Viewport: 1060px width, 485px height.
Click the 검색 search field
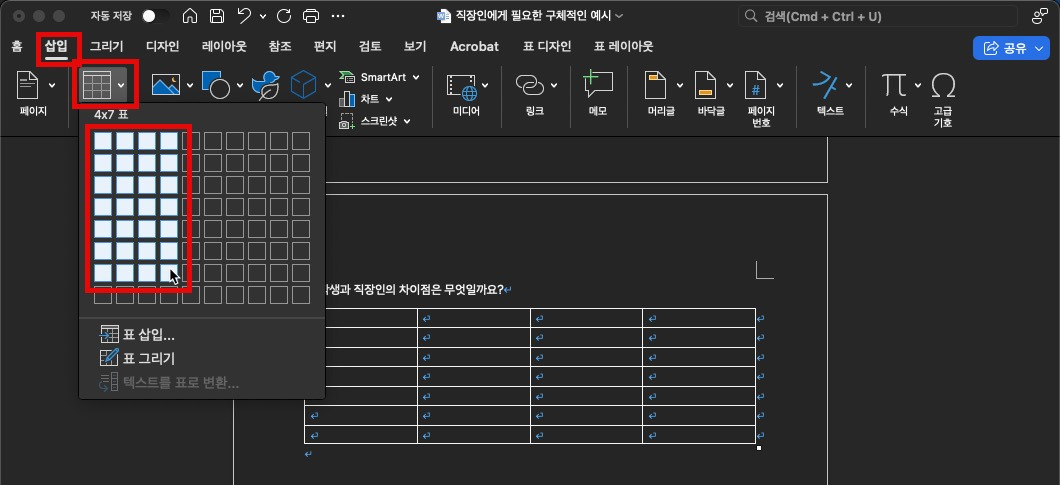[877, 16]
